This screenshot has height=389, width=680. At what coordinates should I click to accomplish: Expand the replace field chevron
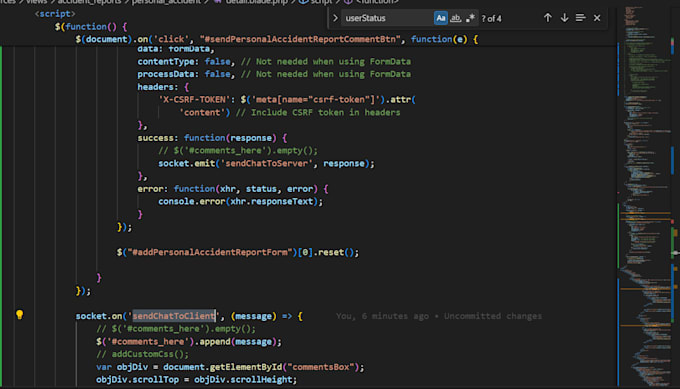pos(335,18)
